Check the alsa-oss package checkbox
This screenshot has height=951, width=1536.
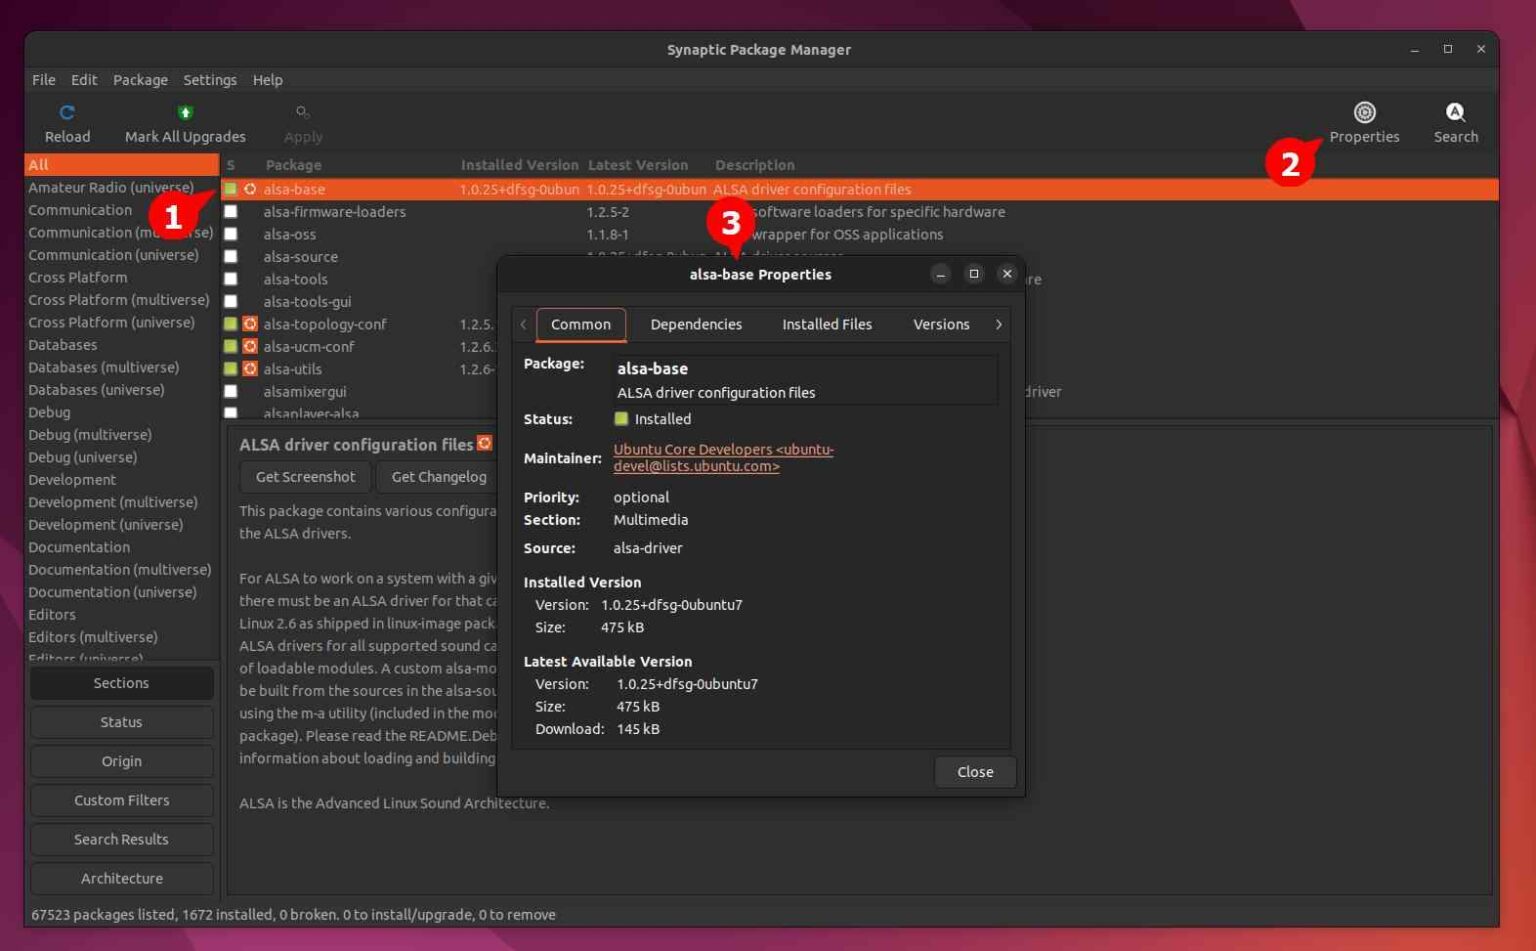(x=231, y=234)
